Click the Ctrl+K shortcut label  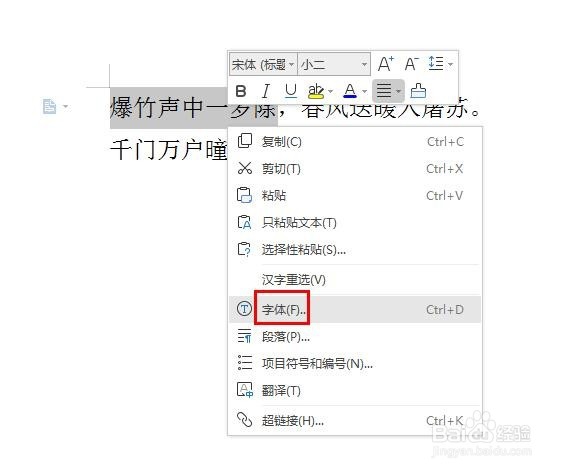(x=445, y=420)
